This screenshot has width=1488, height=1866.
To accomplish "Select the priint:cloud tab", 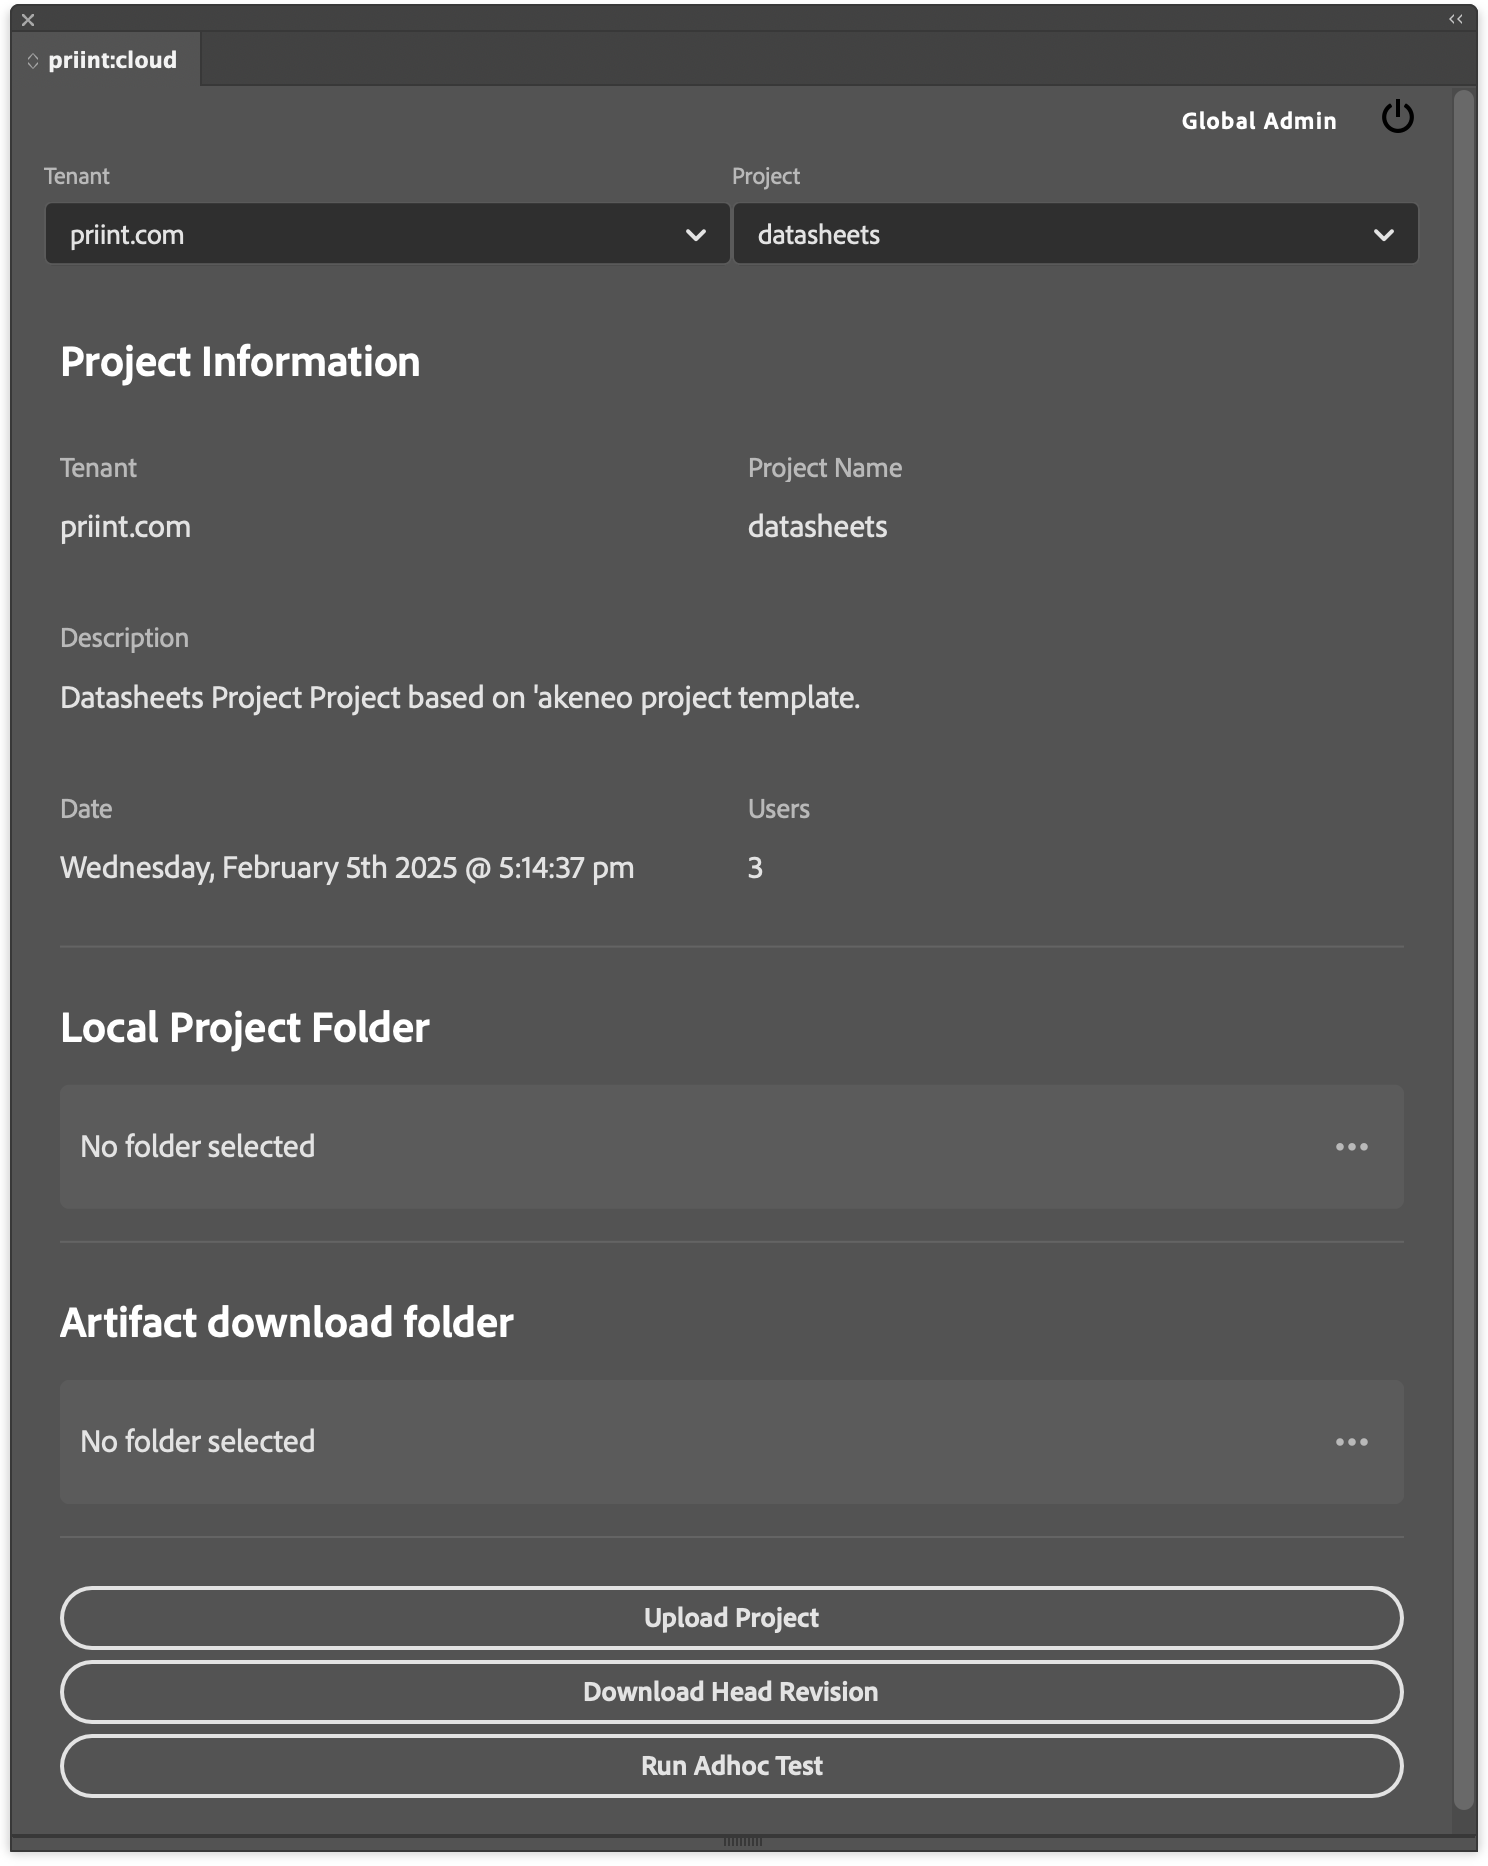I will pyautogui.click(x=105, y=60).
